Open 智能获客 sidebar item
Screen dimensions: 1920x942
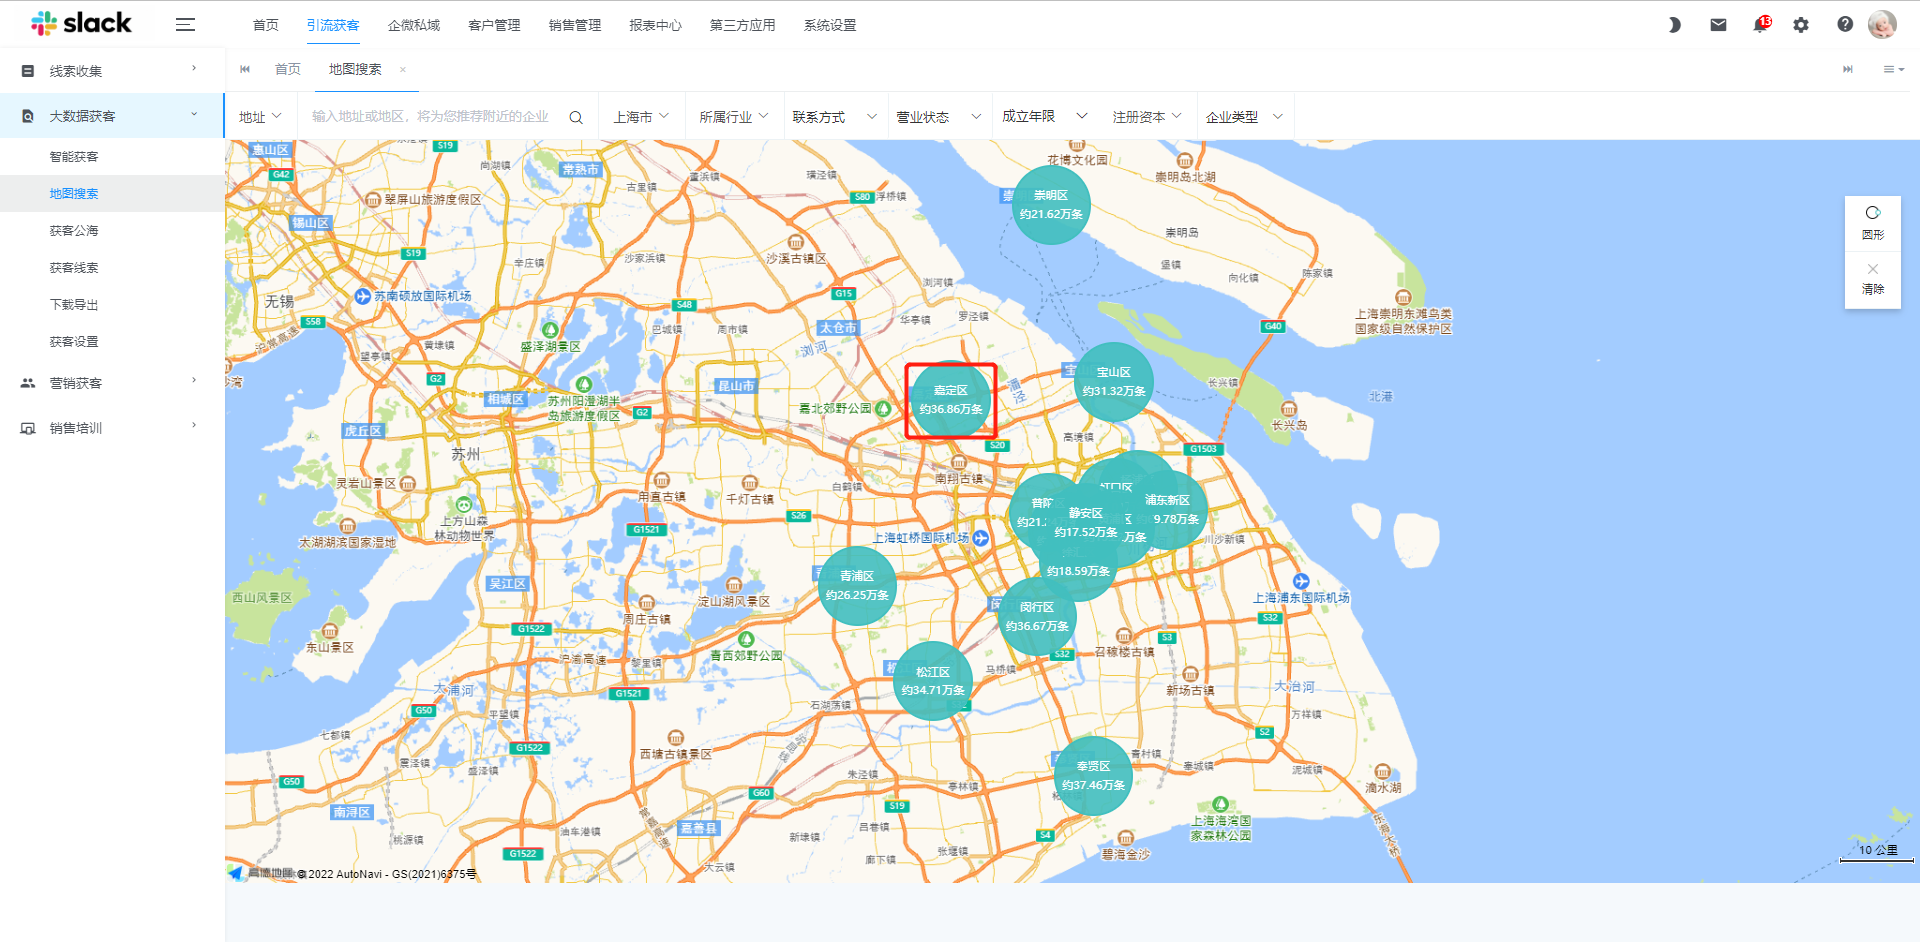tap(74, 157)
